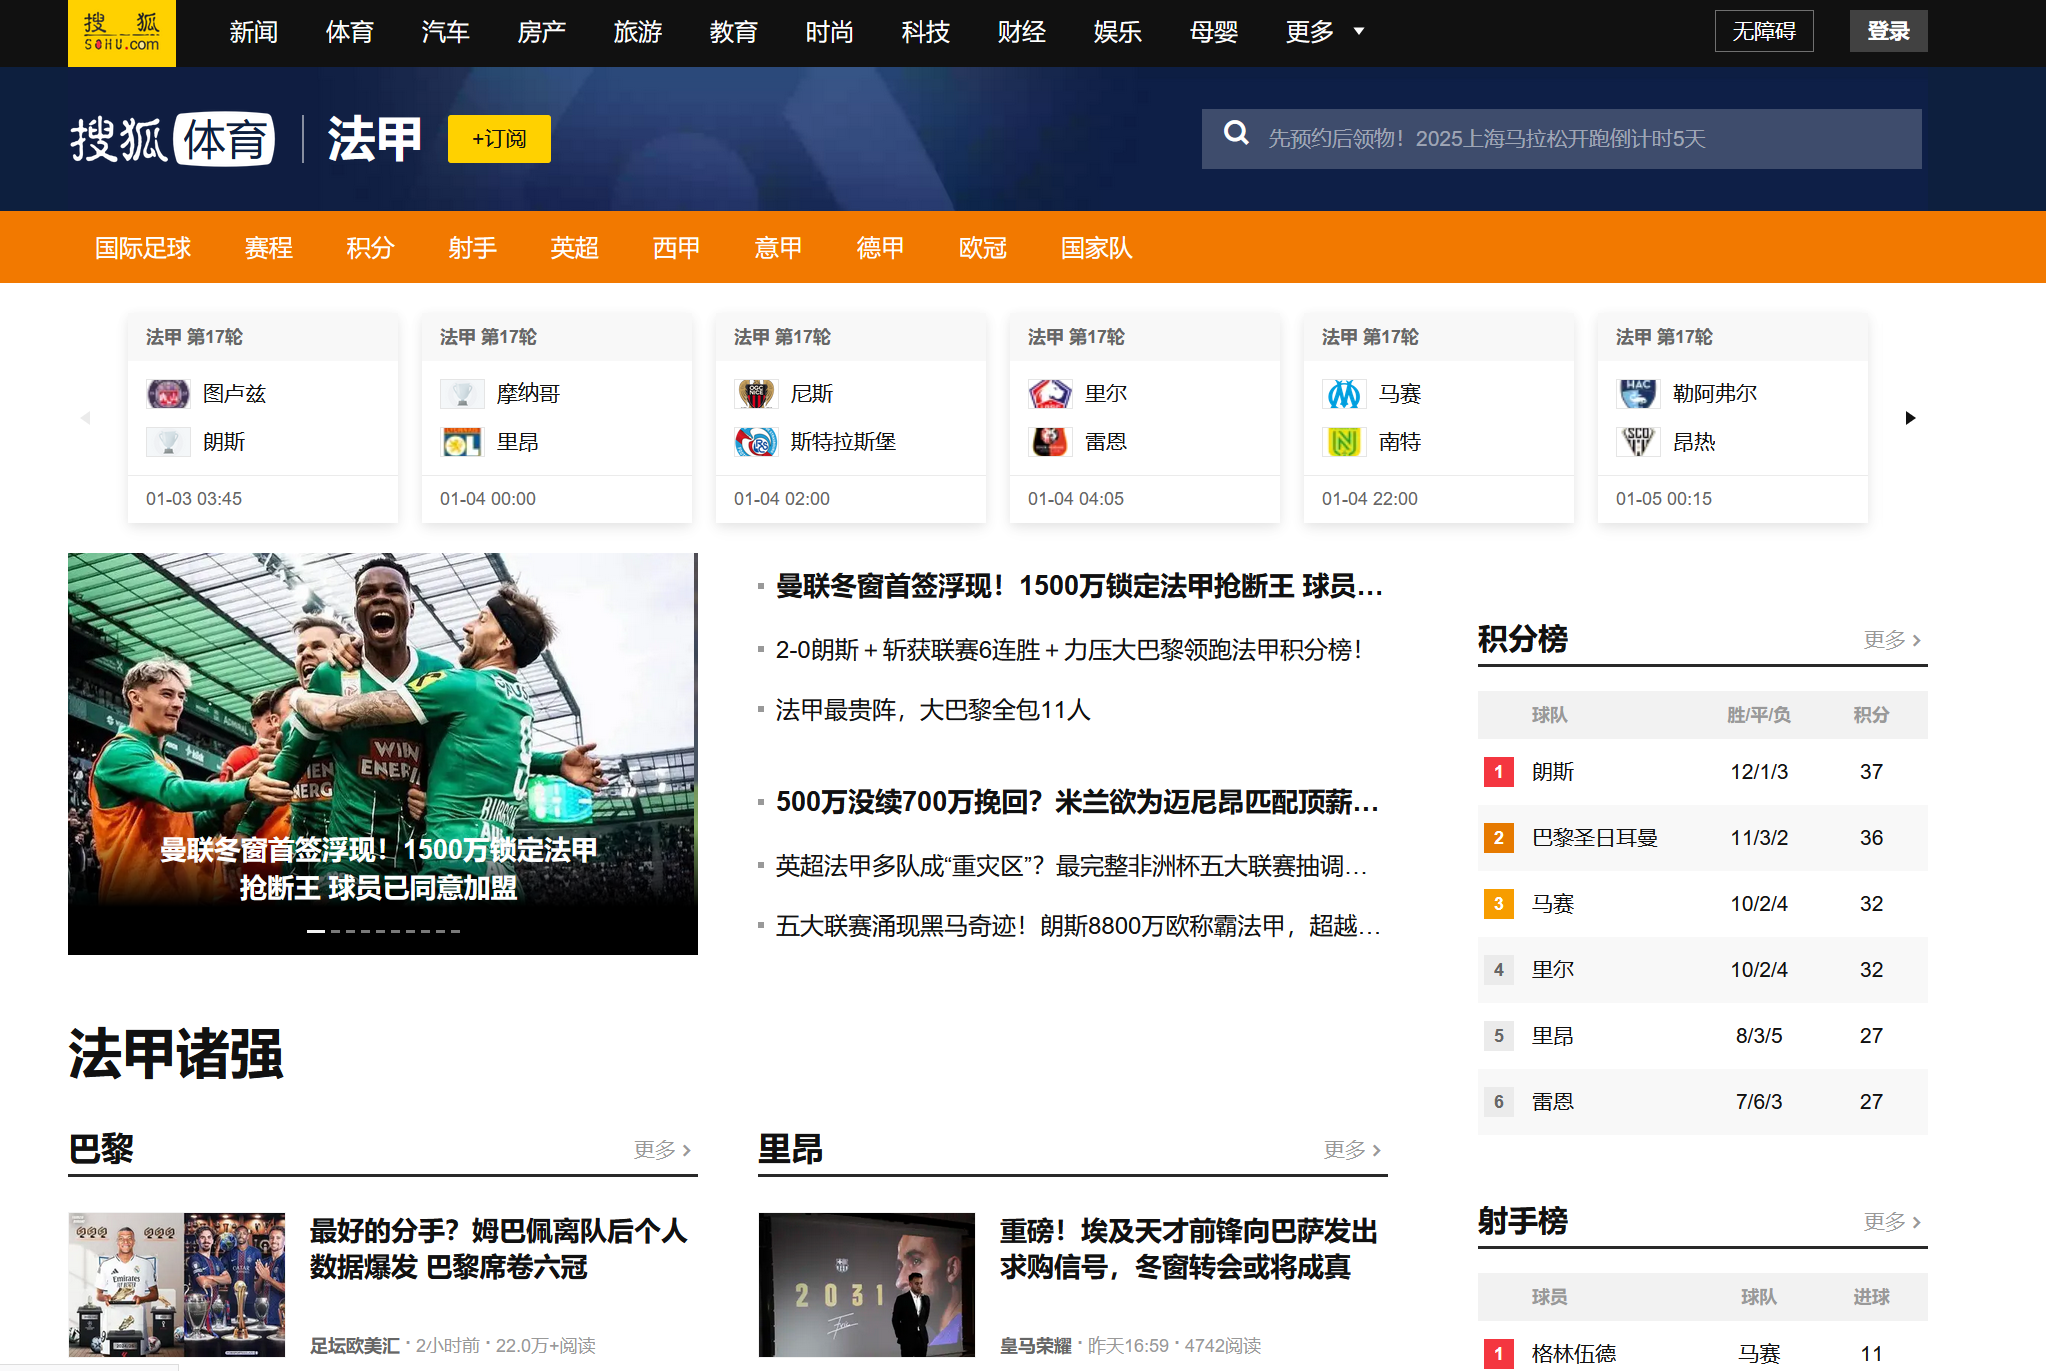Screen dimensions: 2046x1371
Task: Switch to the 英超 tab
Action: pos(574,248)
